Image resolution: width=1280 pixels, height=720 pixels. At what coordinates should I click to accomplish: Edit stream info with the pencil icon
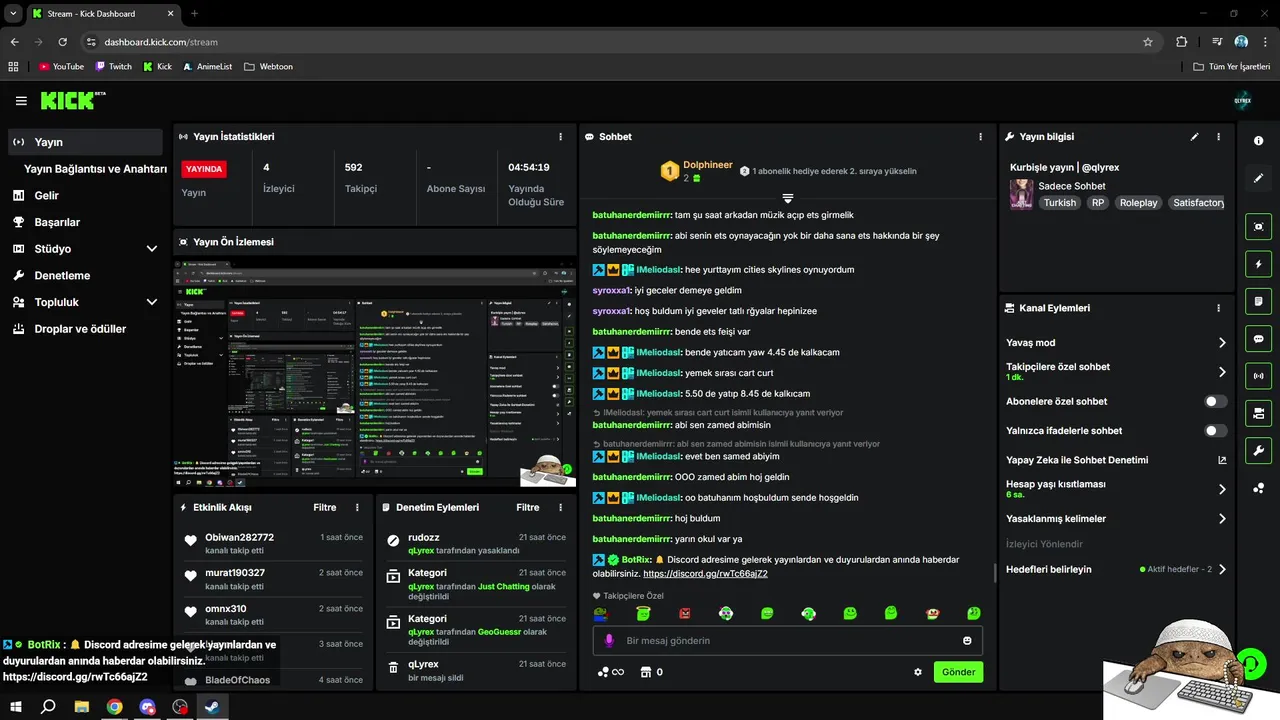click(1194, 137)
